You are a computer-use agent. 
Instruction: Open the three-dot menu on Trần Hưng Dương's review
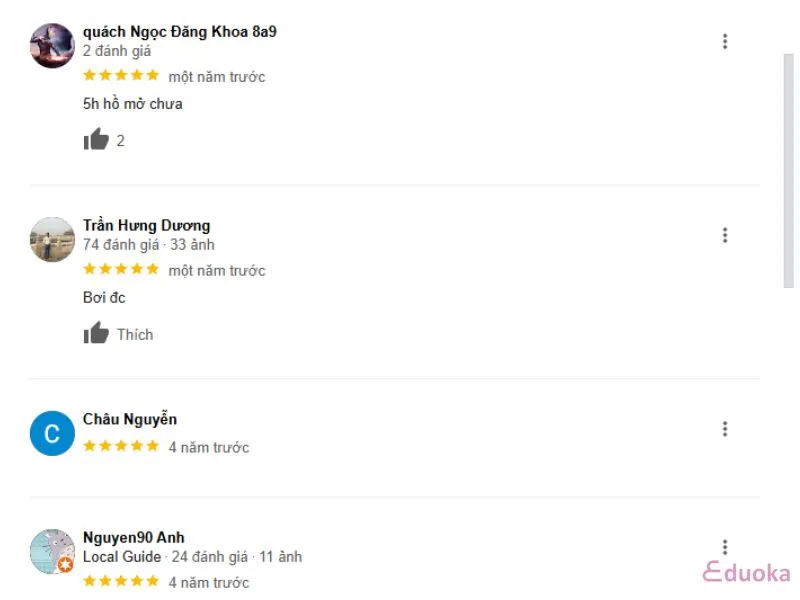tap(724, 234)
